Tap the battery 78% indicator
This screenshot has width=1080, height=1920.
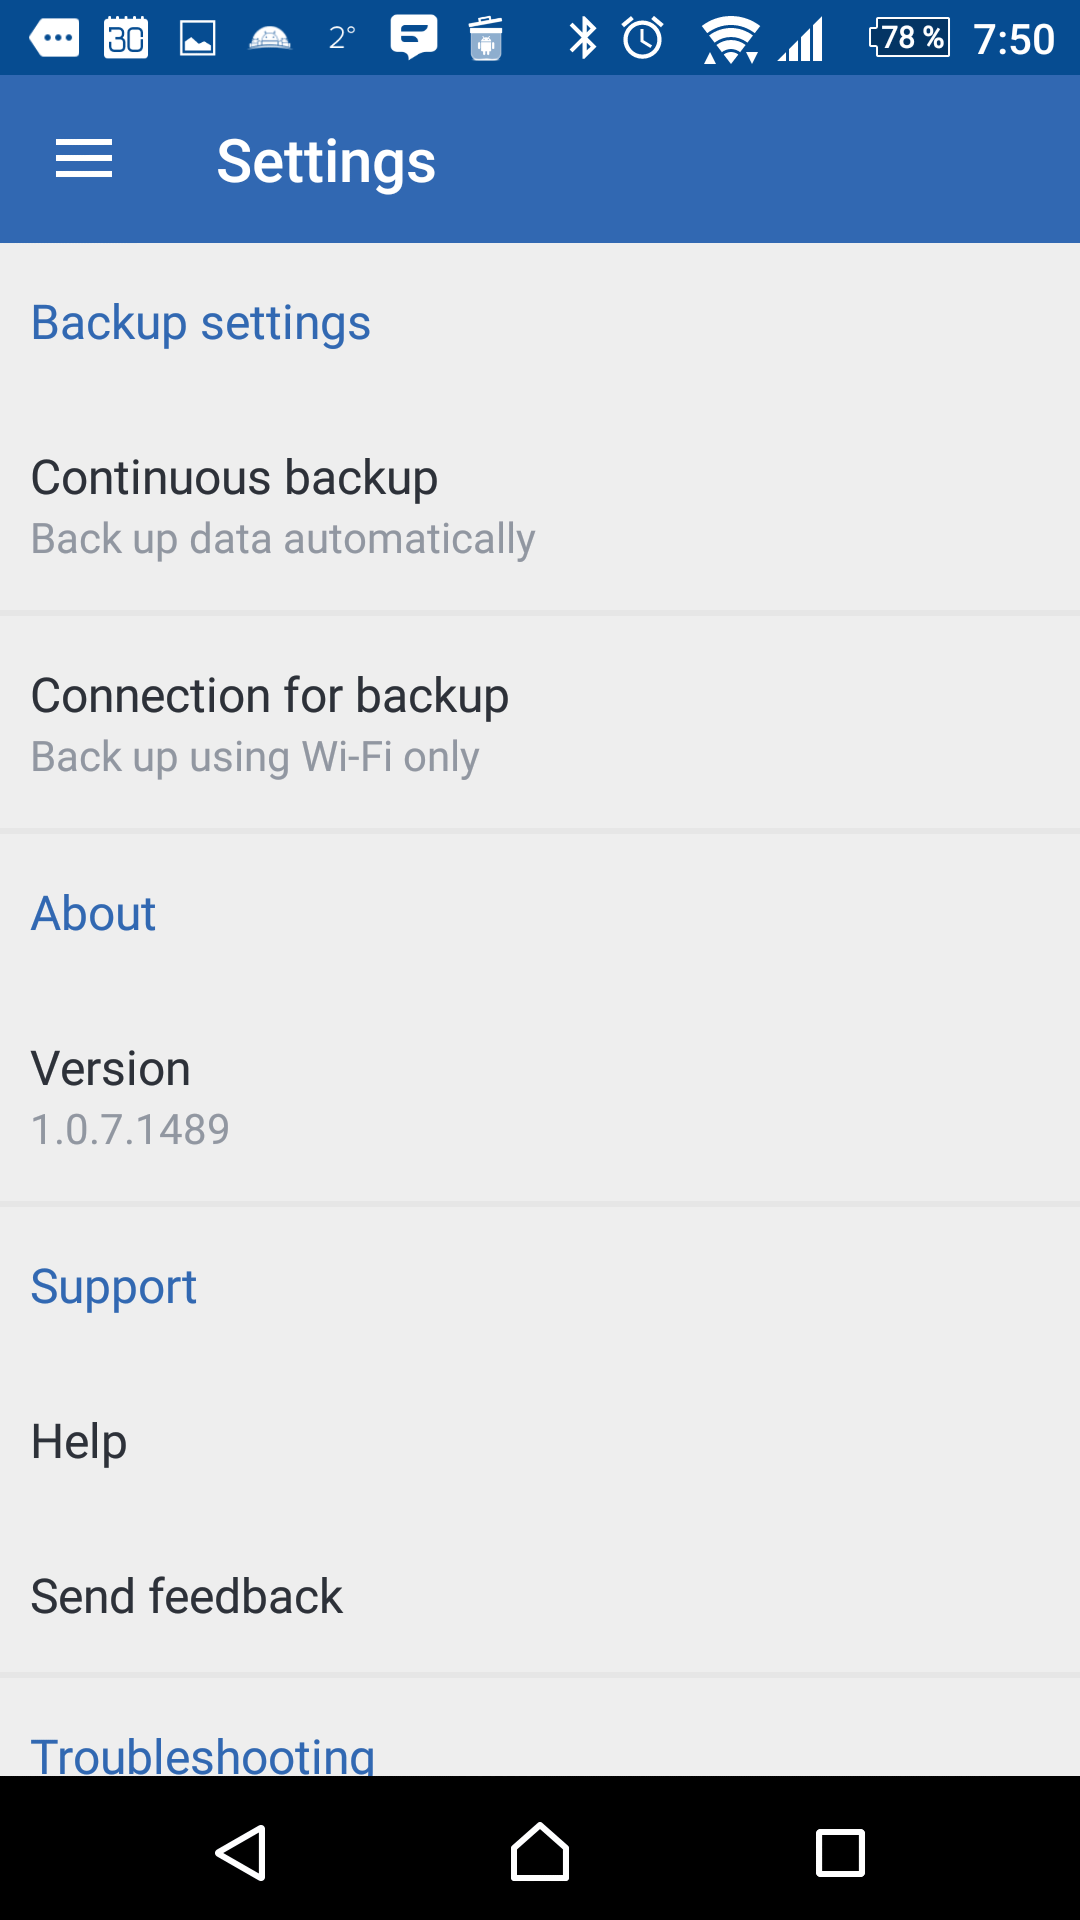(x=909, y=38)
